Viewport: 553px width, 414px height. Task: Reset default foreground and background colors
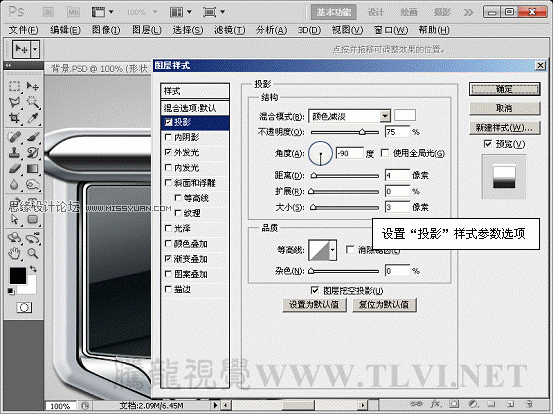[11, 291]
